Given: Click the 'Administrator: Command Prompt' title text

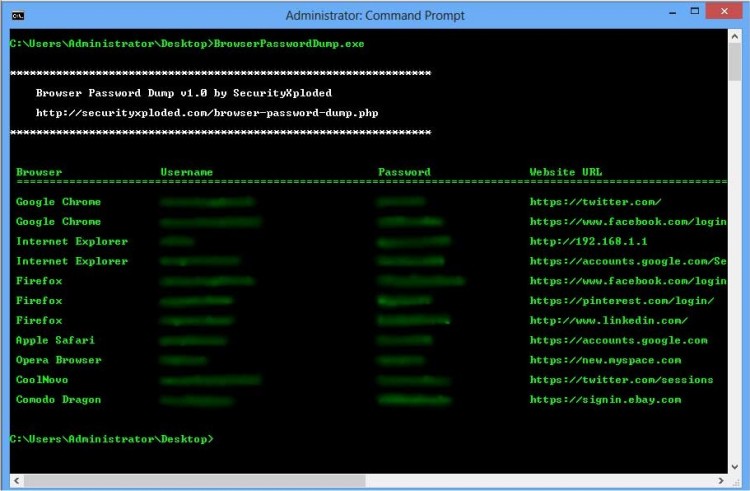Looking at the screenshot, I should 375,16.
